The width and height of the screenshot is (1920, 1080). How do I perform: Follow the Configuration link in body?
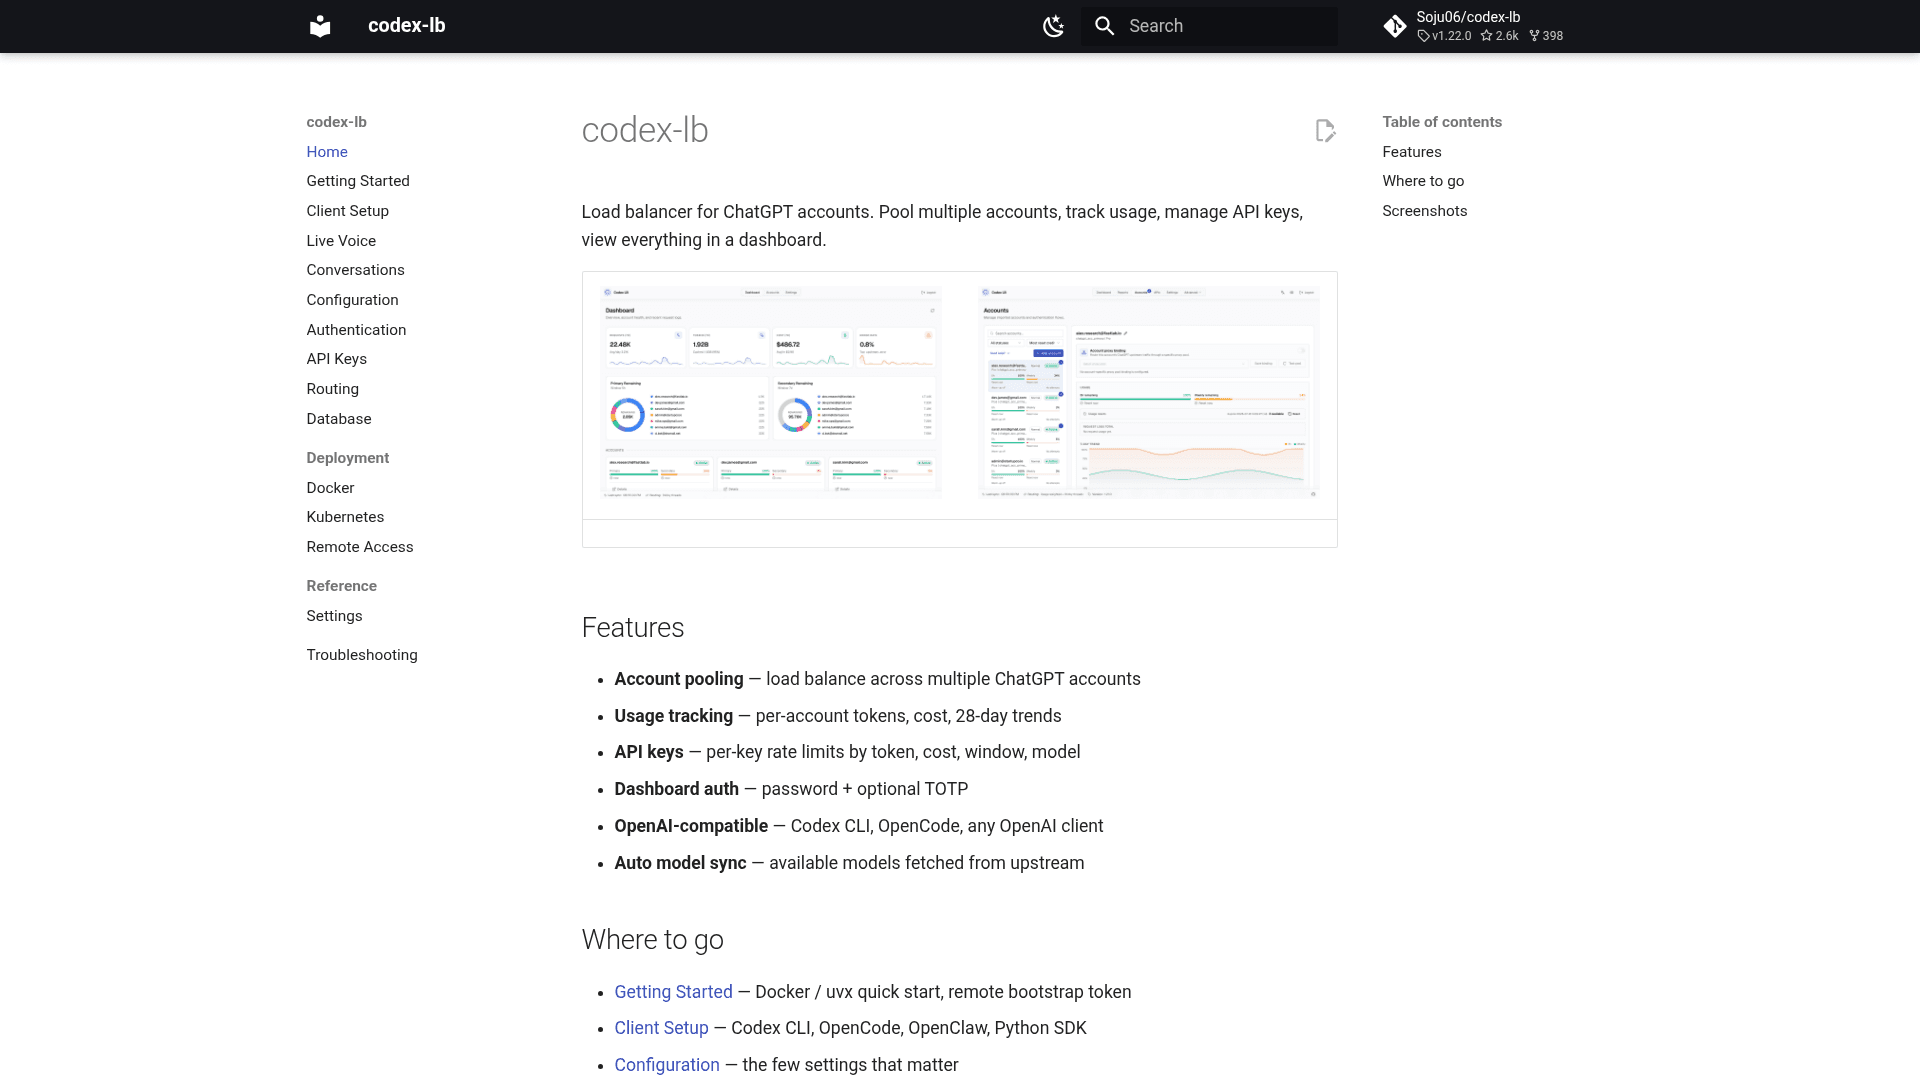[x=667, y=1065]
